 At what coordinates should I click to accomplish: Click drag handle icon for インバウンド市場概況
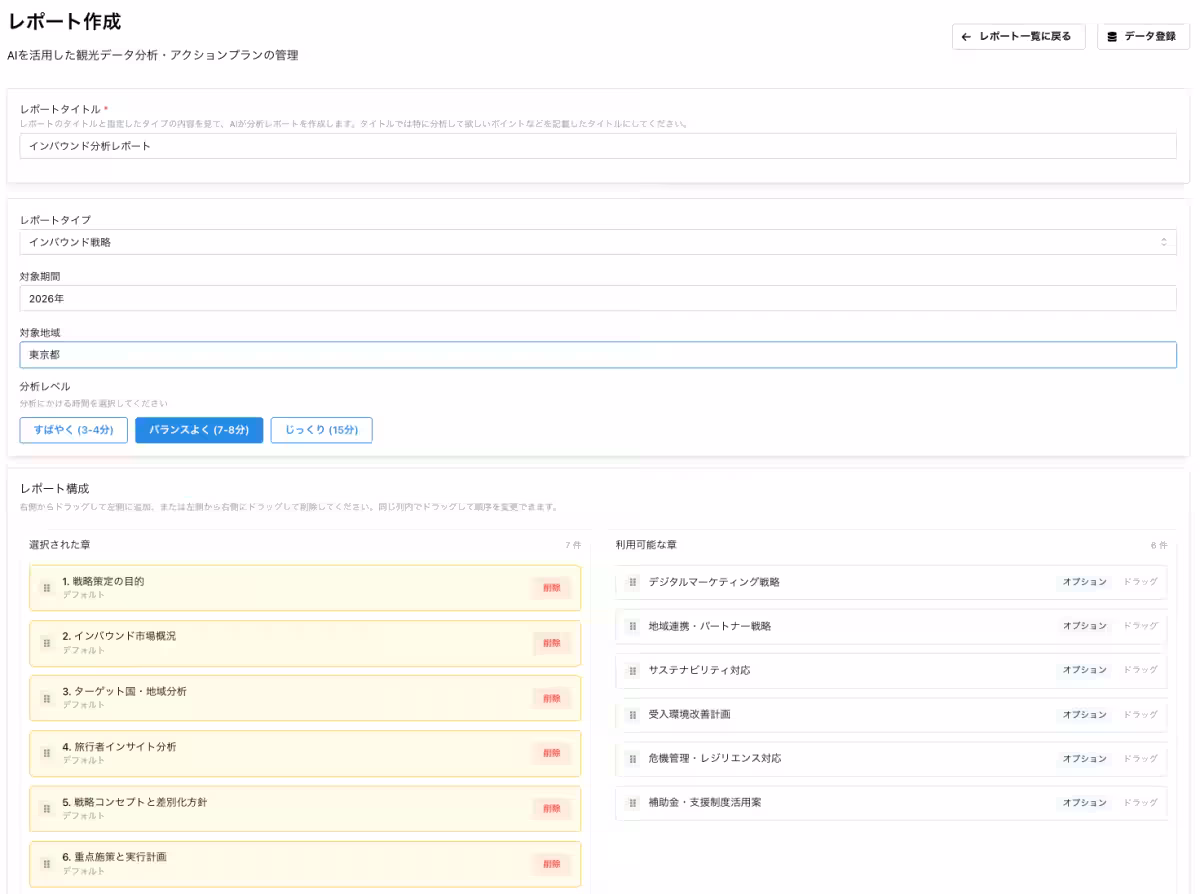[x=47, y=643]
